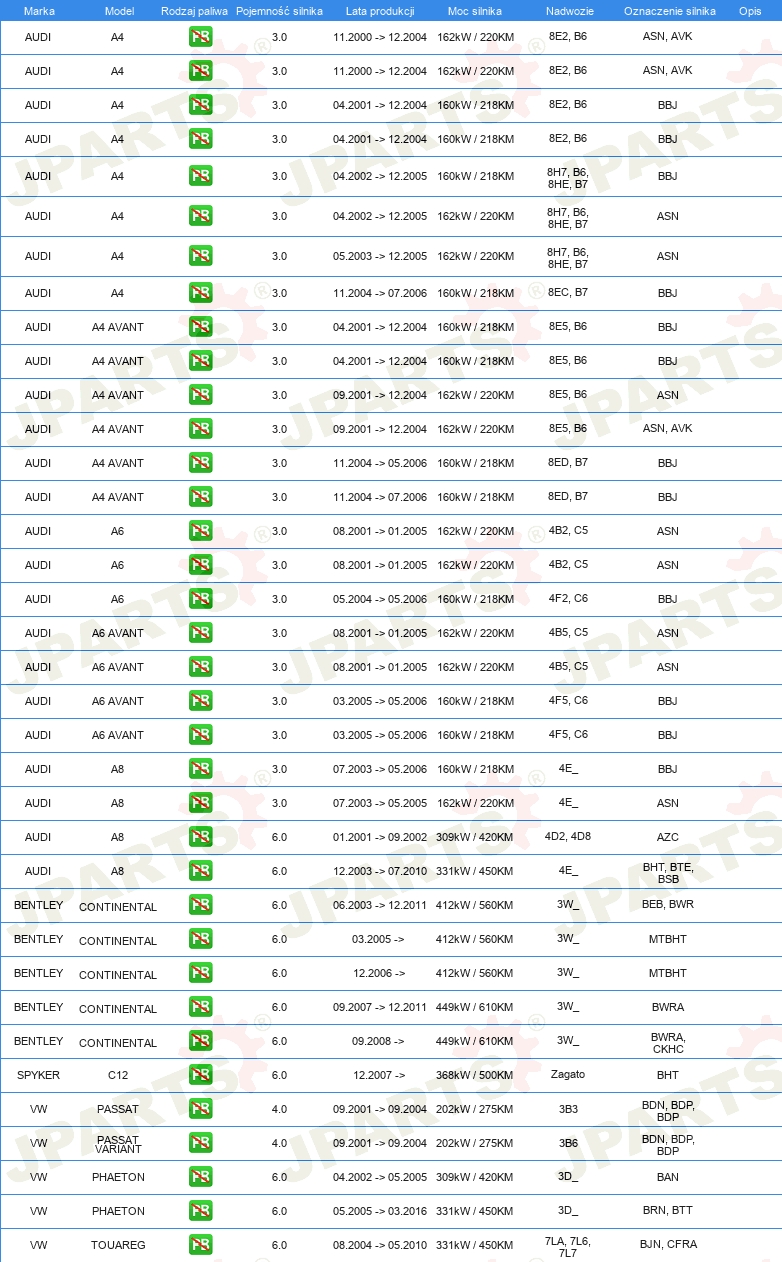Click the Rodzaj paliwa column header
Viewport: 782px width, 1262px height.
tap(194, 11)
